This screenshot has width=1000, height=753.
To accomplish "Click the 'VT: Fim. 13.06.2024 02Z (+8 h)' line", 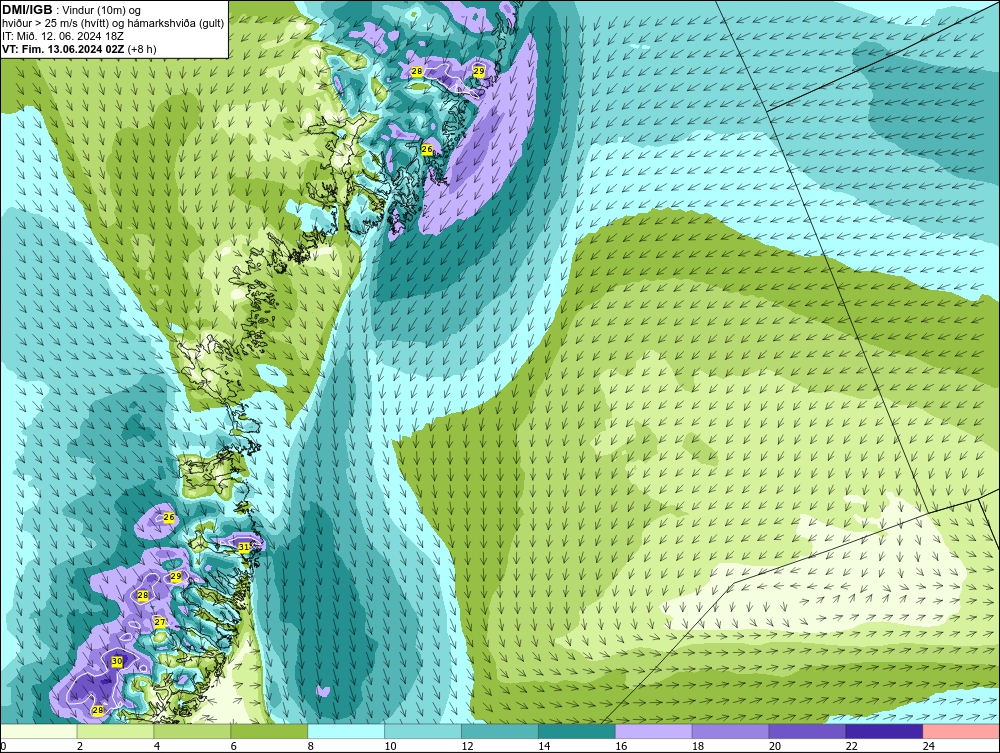I will pos(79,48).
